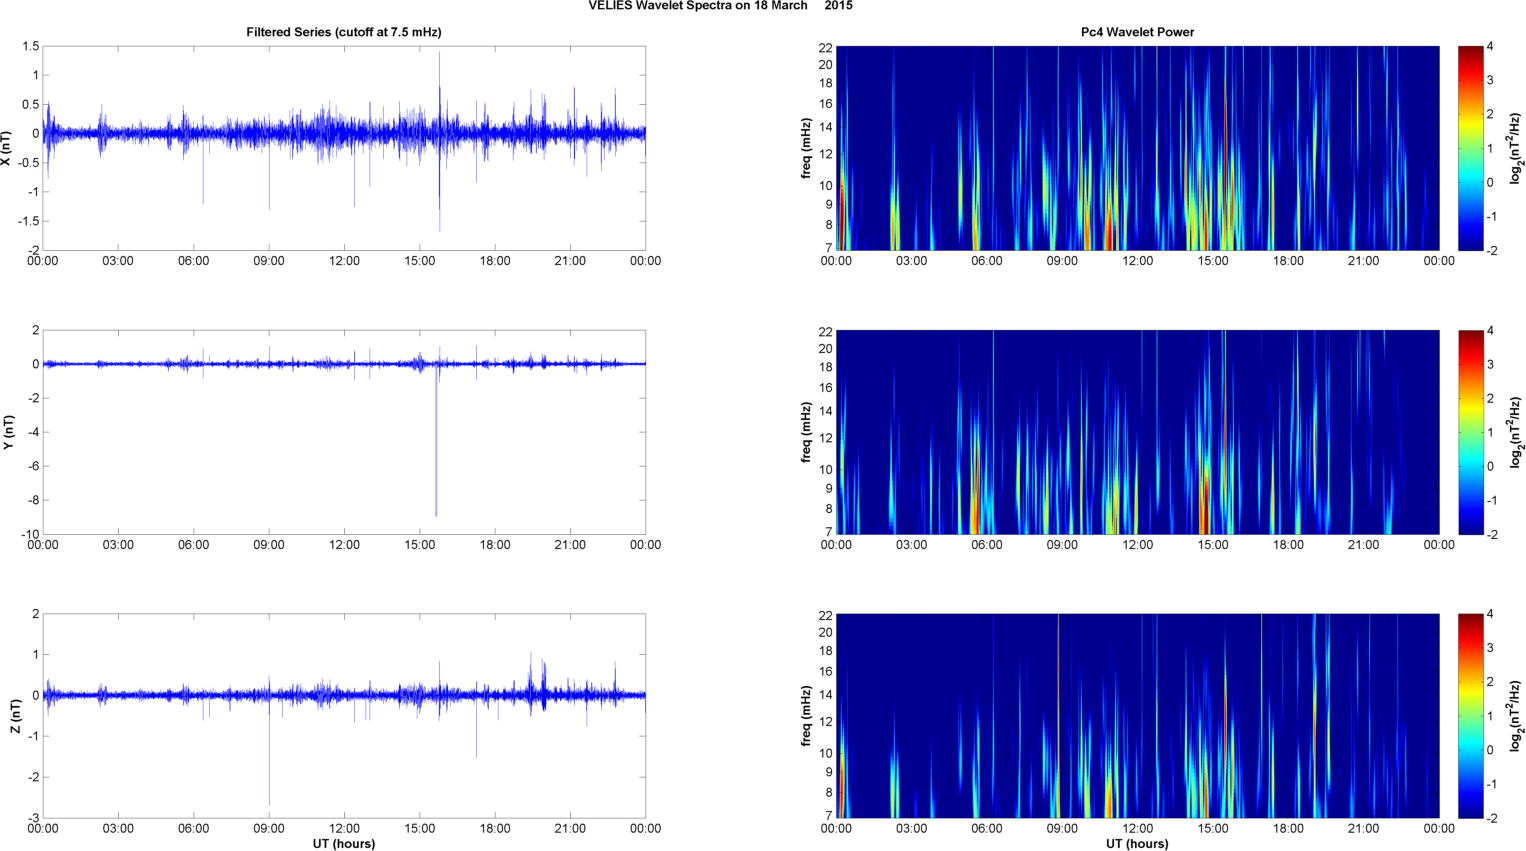Click UT (hours) label under Z time series

click(343, 844)
